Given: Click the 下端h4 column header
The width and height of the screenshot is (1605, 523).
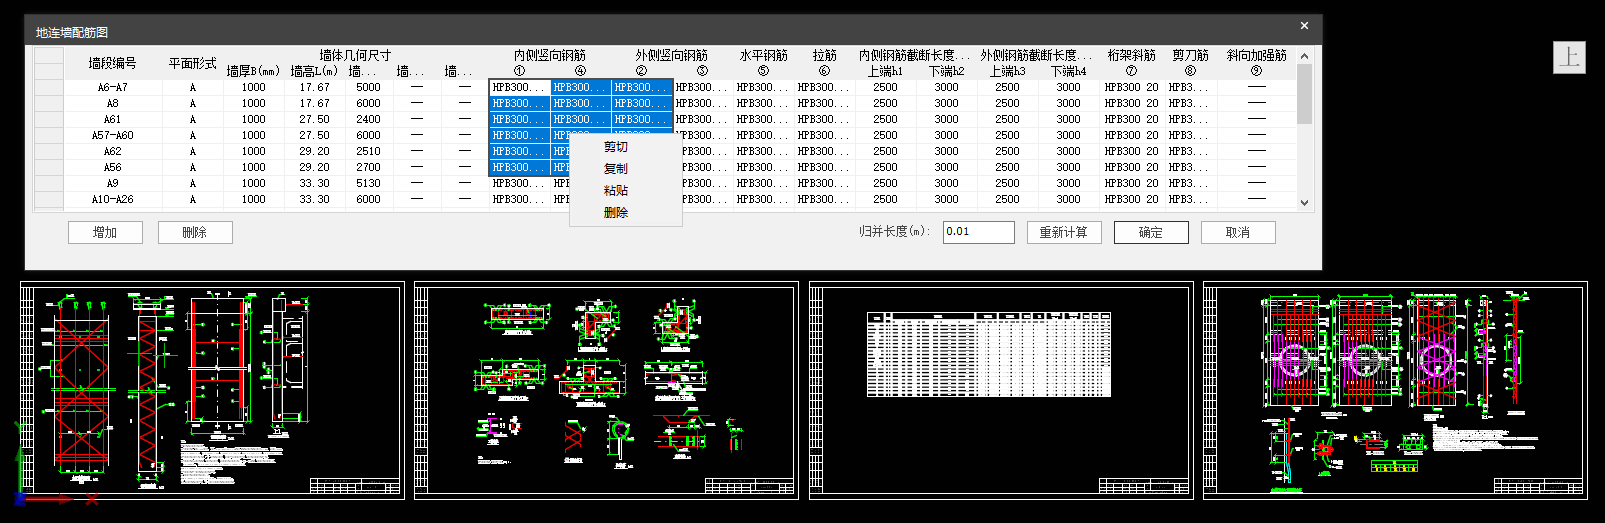Looking at the screenshot, I should point(1068,72).
